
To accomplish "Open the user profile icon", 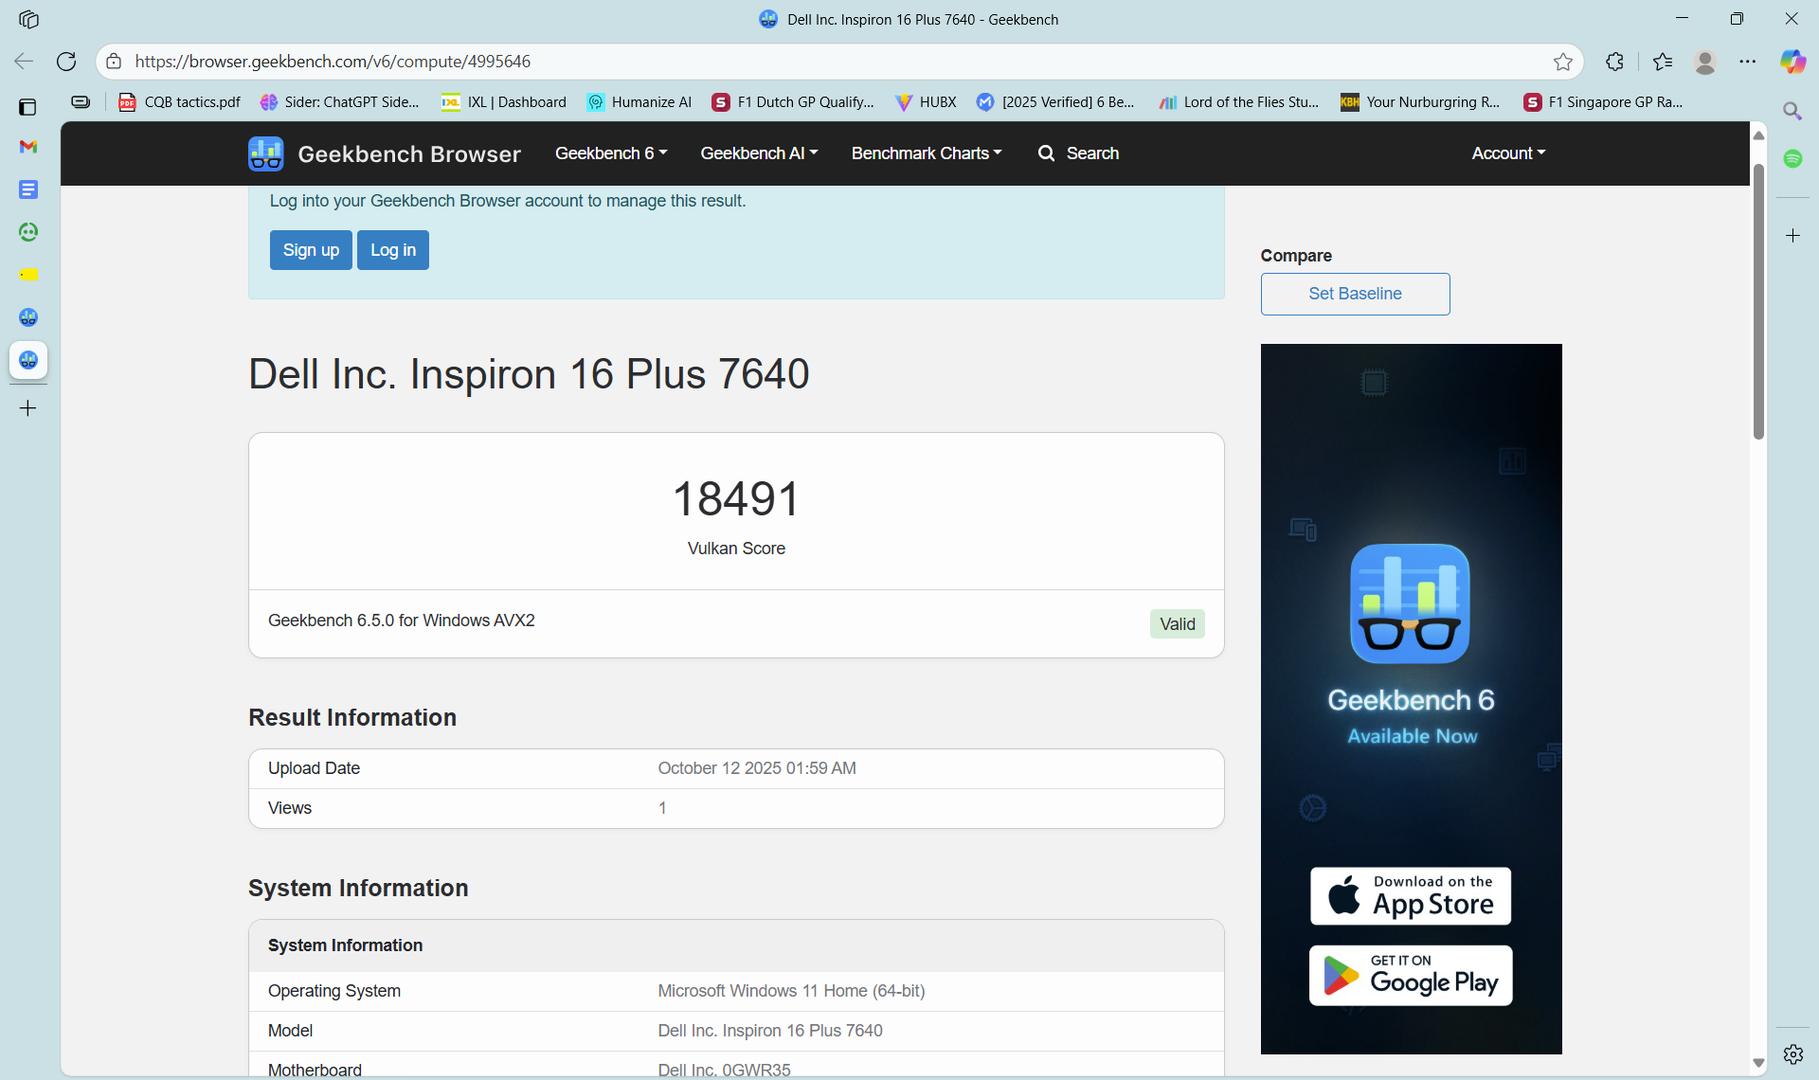I will pyautogui.click(x=1705, y=62).
